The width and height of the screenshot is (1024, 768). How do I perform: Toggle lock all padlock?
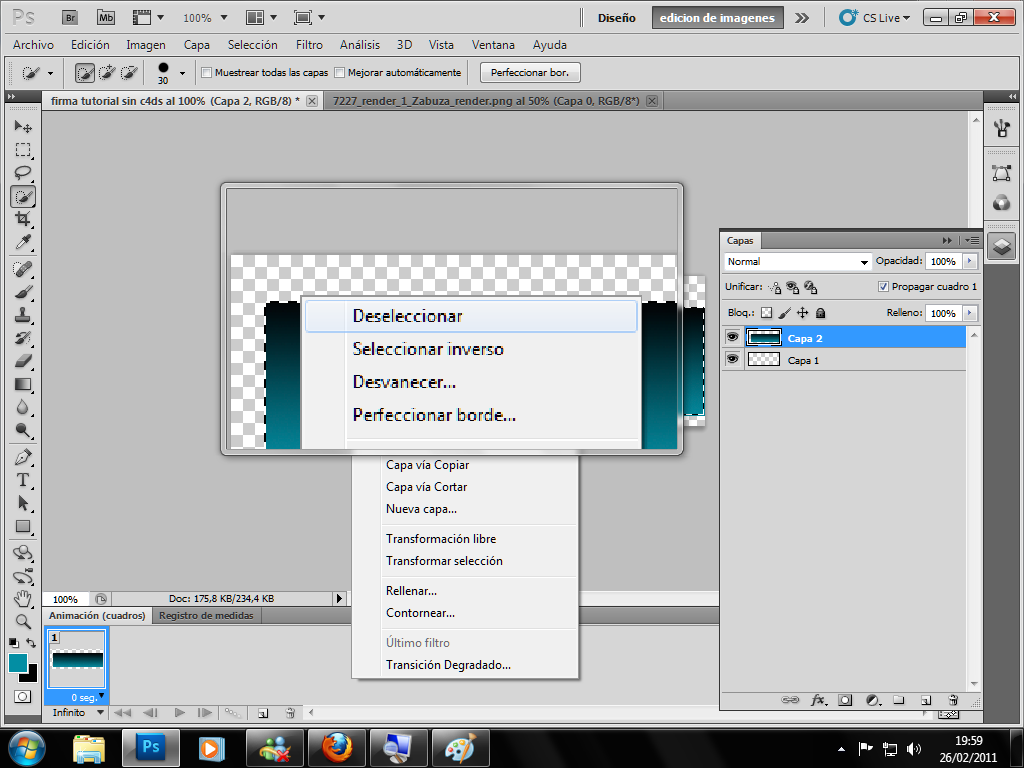(821, 313)
